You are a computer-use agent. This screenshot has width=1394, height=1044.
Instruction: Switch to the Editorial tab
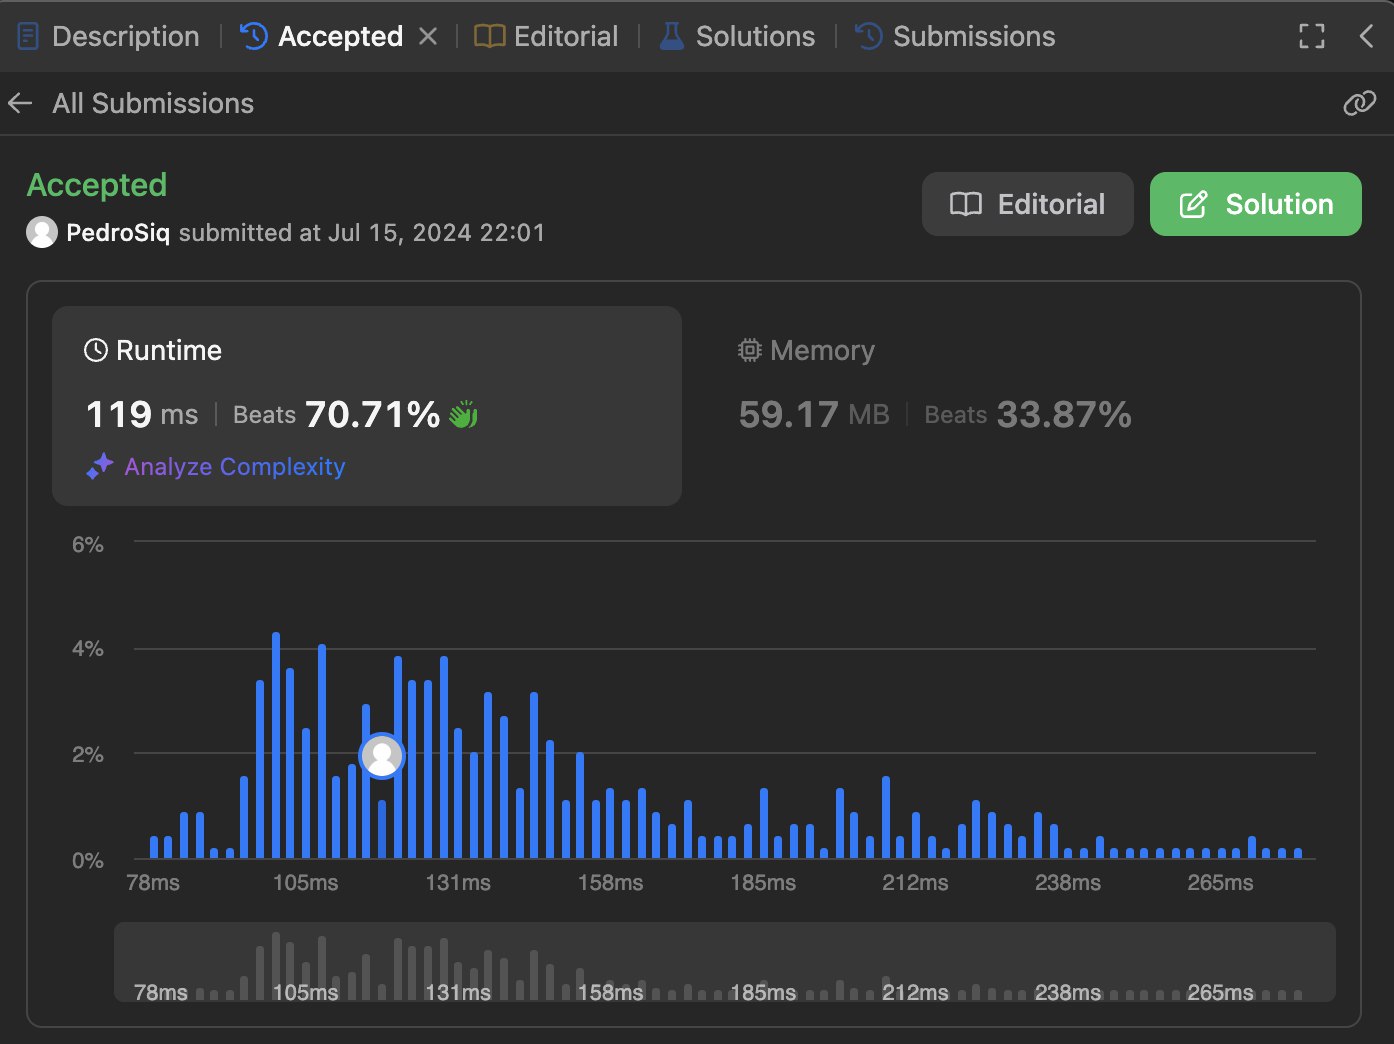(546, 36)
